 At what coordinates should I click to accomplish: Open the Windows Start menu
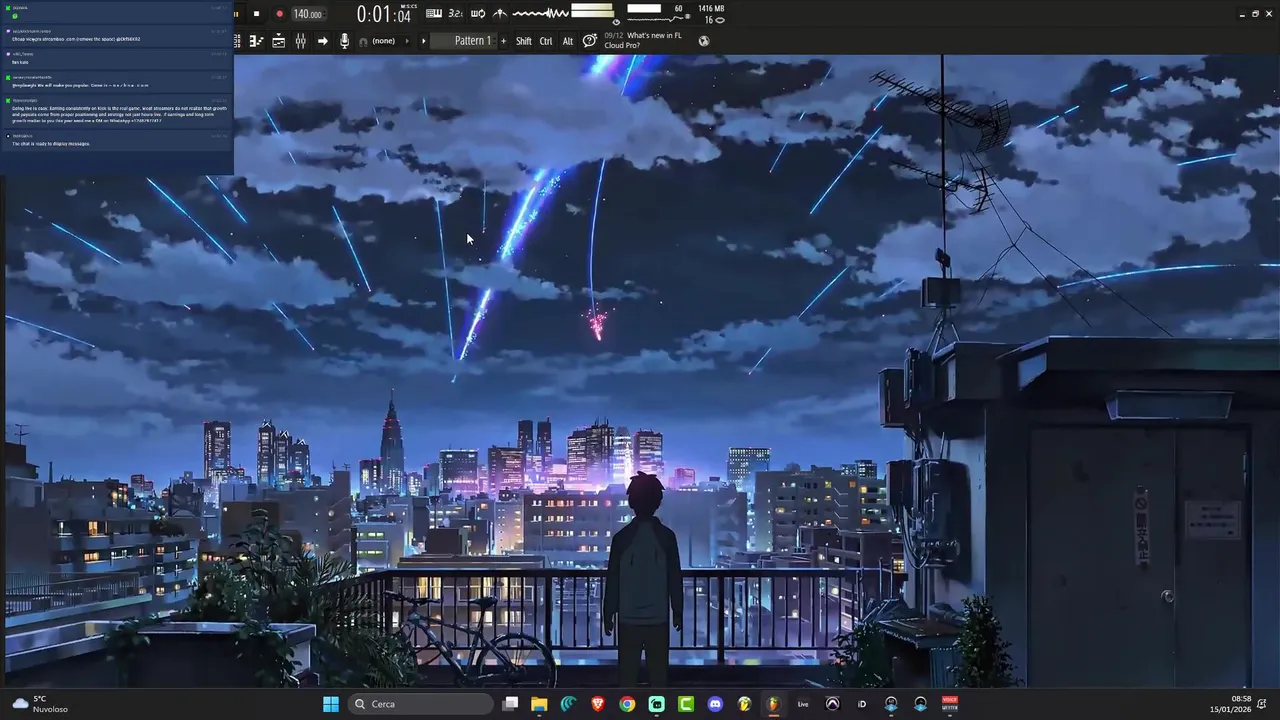pos(331,704)
